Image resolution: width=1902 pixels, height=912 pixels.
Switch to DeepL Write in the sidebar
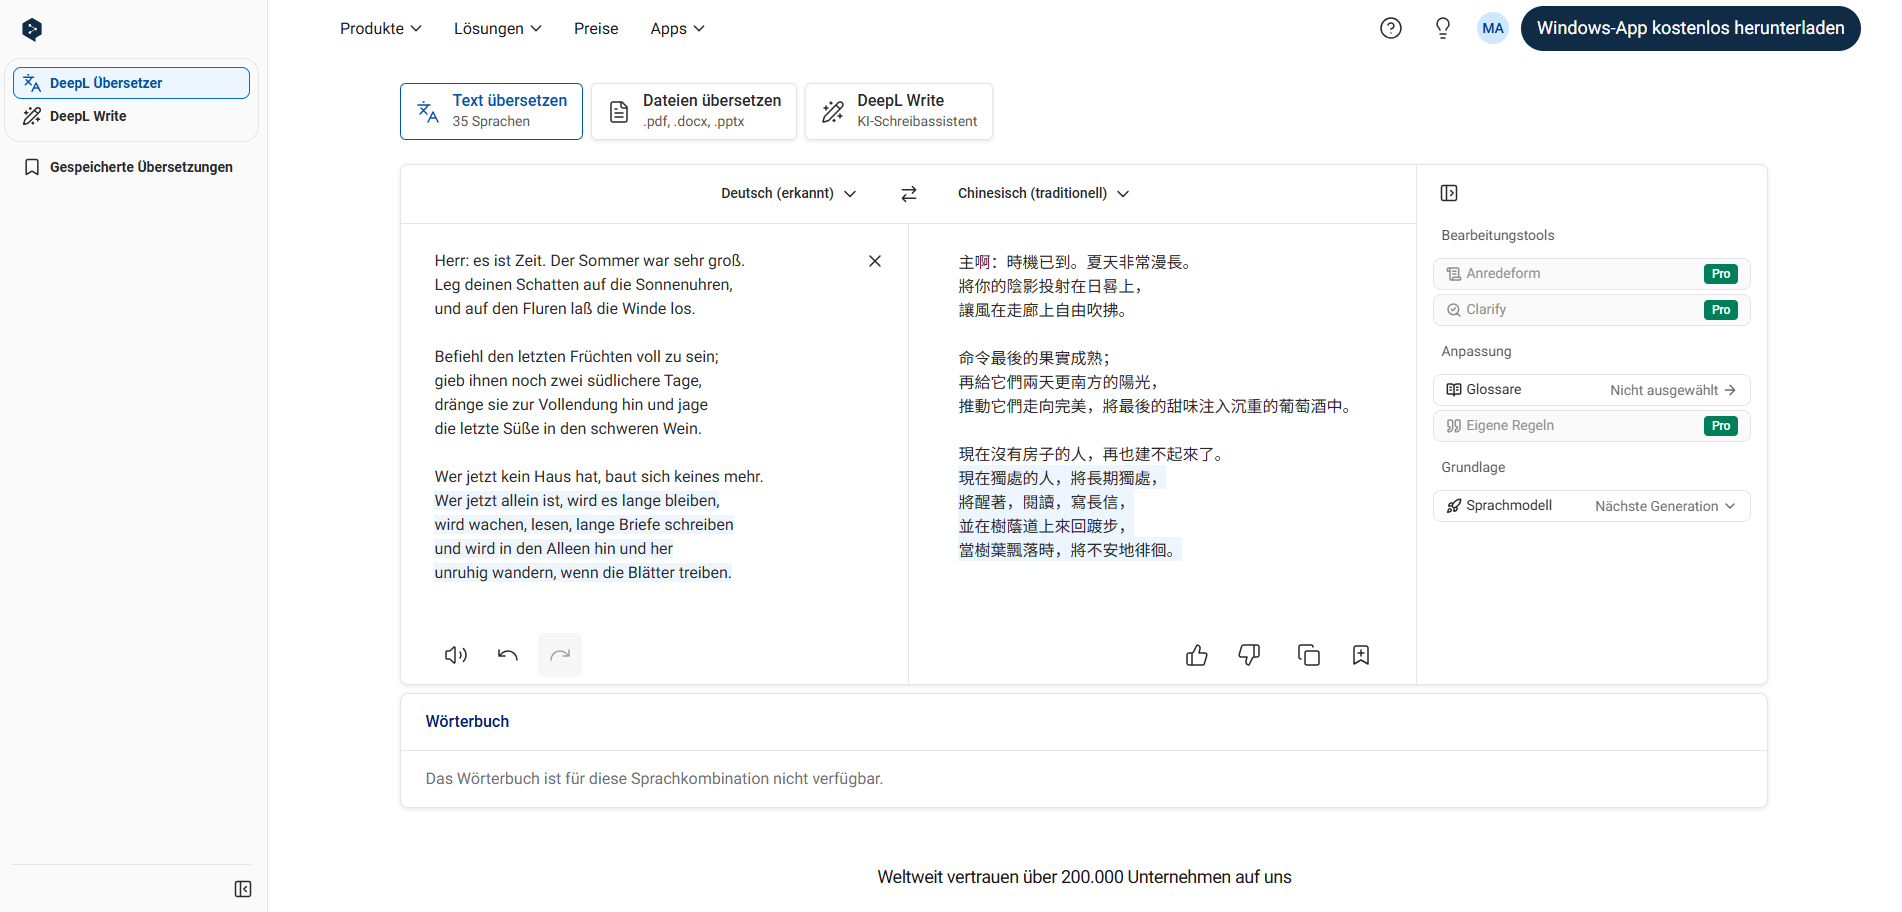pos(86,115)
